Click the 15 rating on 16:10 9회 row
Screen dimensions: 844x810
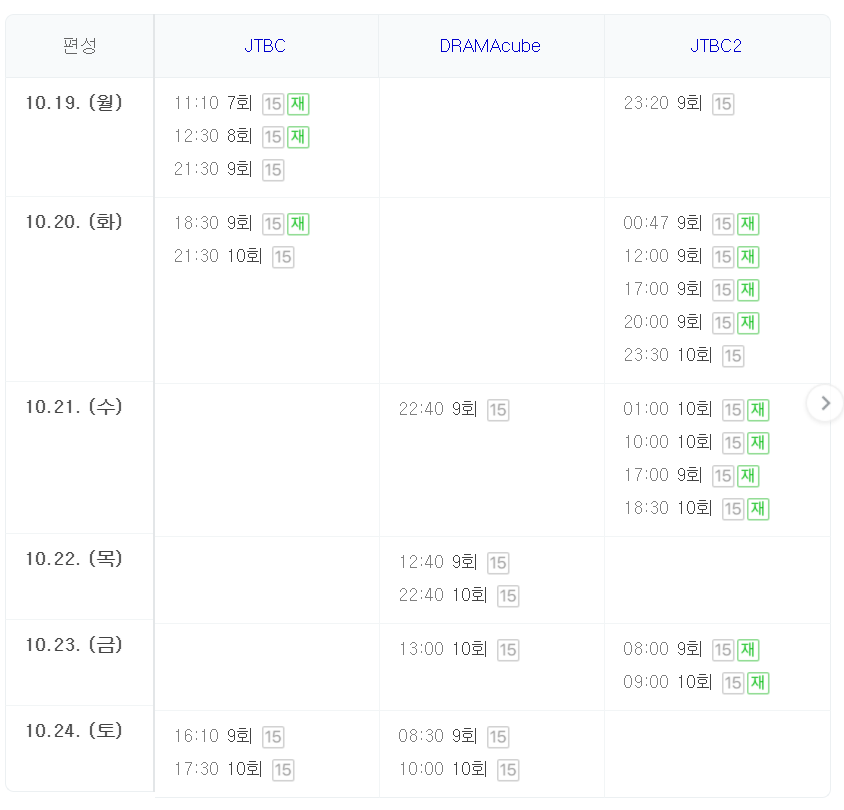pyautogui.click(x=273, y=737)
